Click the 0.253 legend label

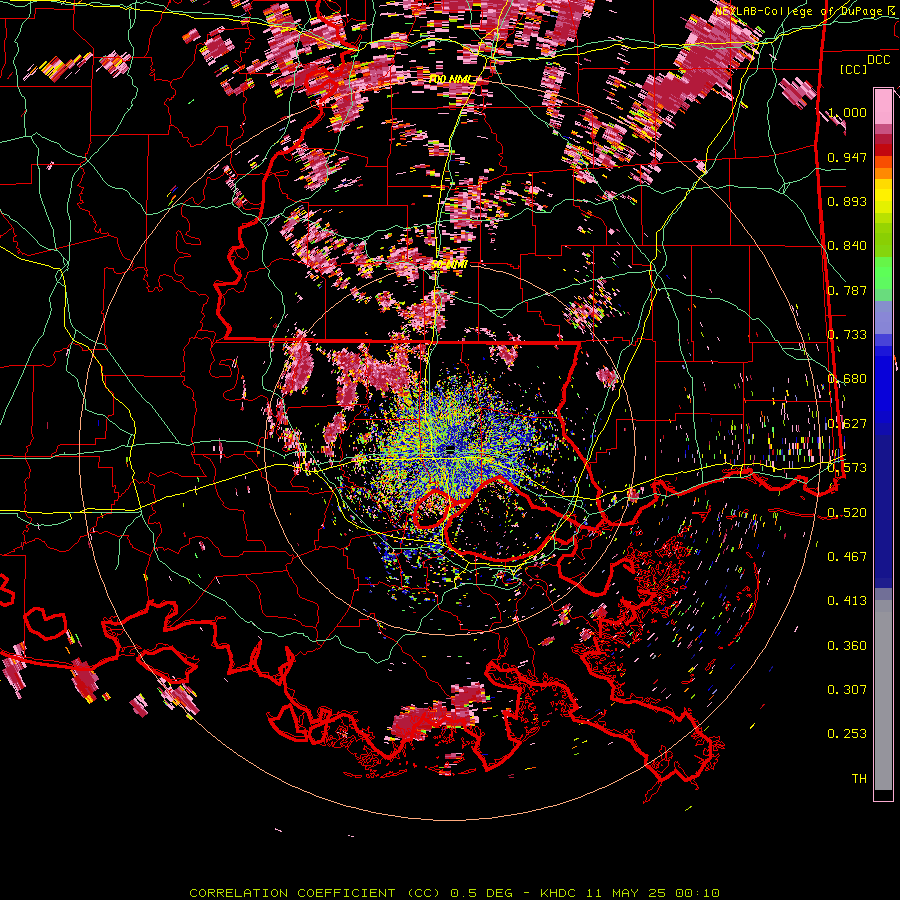(847, 734)
